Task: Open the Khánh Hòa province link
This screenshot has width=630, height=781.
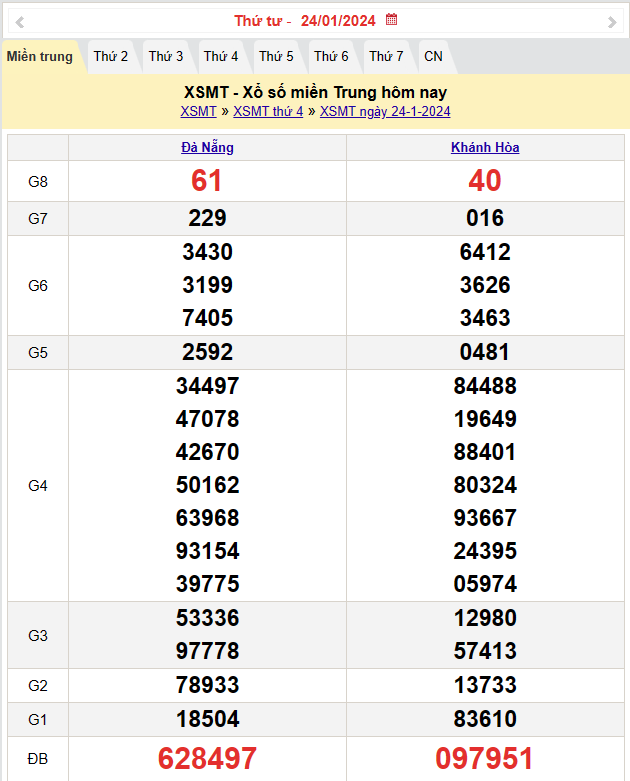Action: (x=485, y=147)
